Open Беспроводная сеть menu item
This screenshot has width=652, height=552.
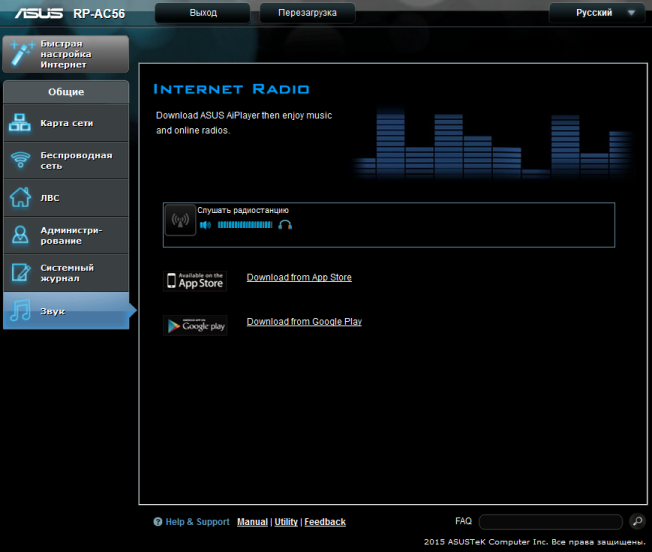pos(66,160)
